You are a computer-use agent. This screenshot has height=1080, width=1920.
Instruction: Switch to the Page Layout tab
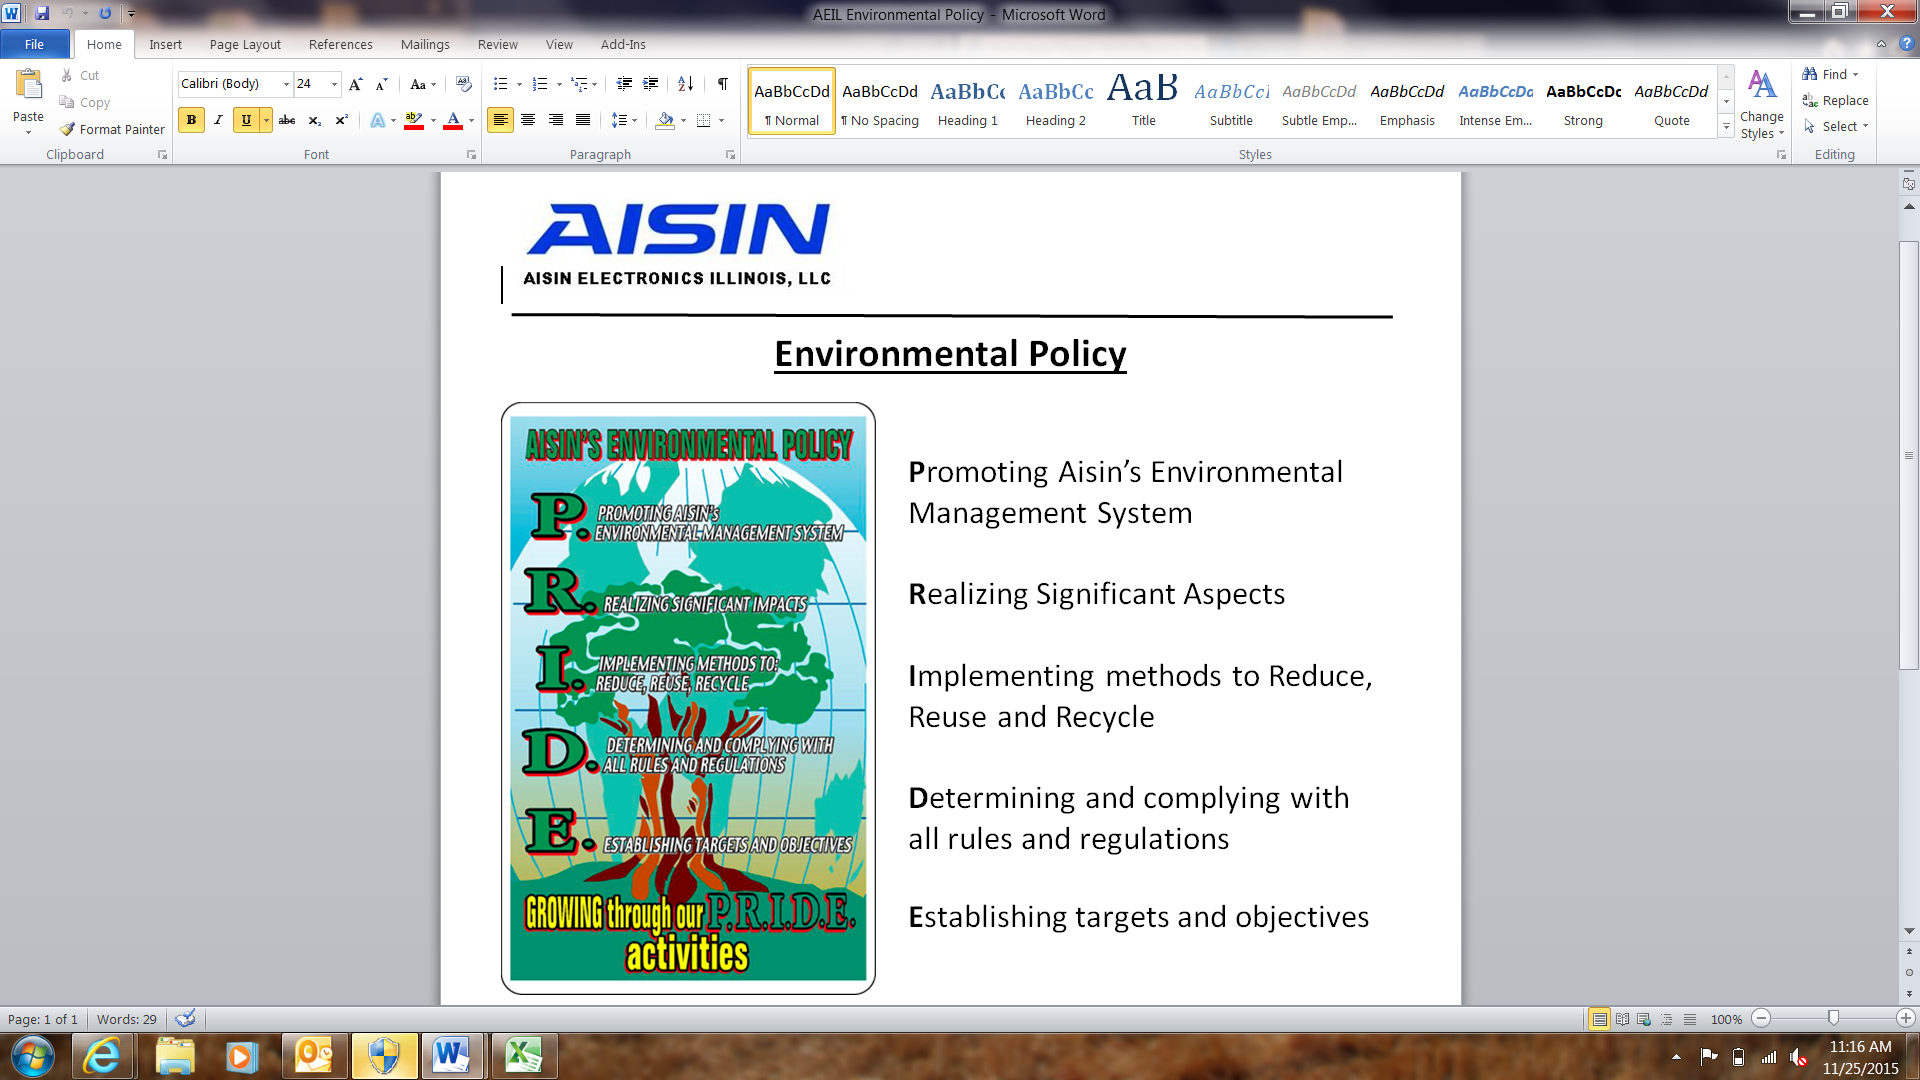click(245, 44)
